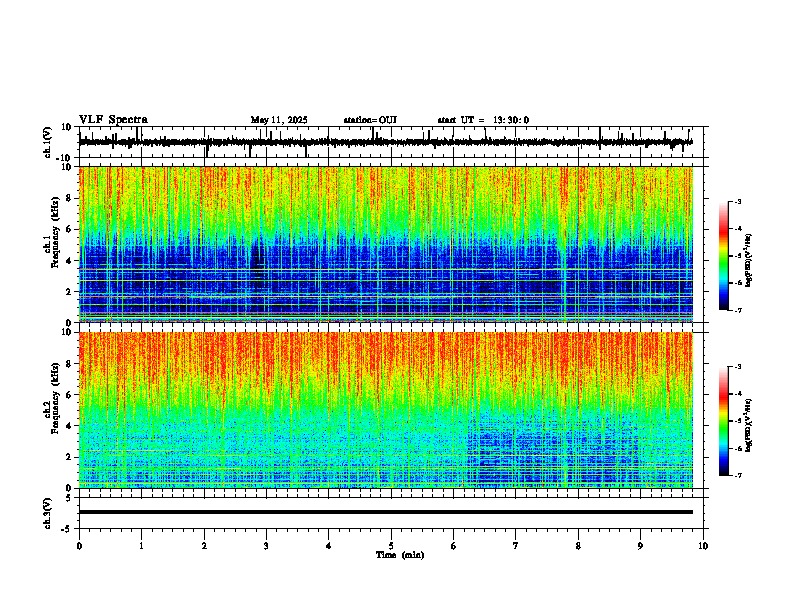Click the "9" tick on the time axis
Viewport: 792px width, 612px height.
tap(640, 546)
